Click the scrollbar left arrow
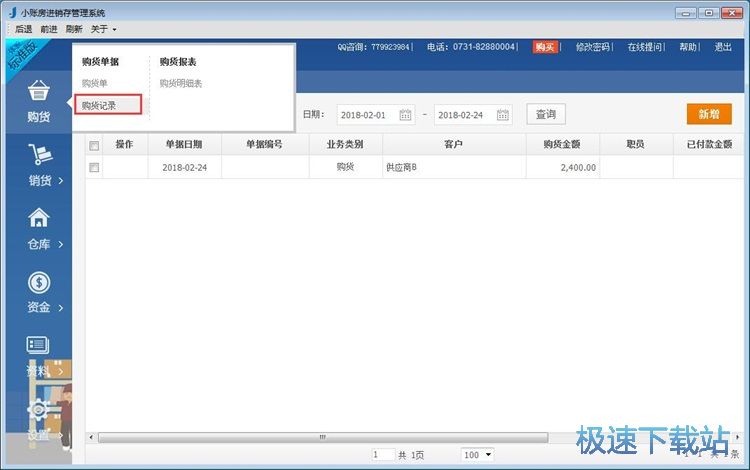750x470 pixels. tap(91, 437)
